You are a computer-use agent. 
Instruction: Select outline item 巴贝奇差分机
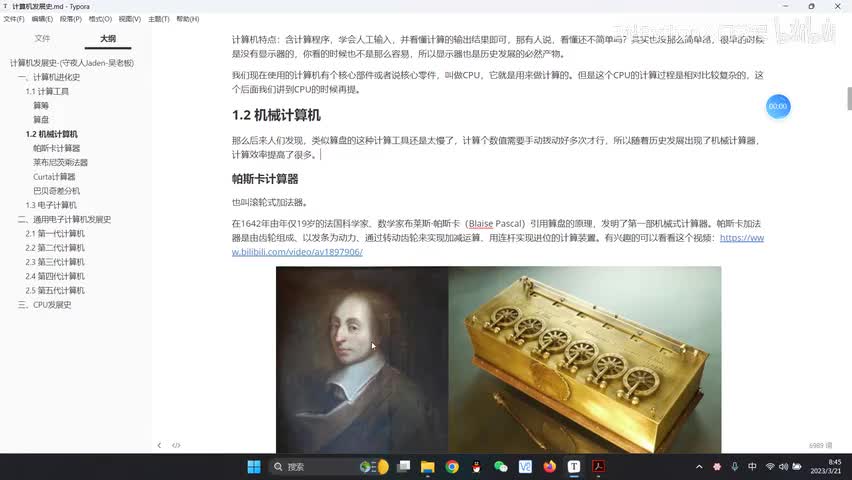[57, 191]
